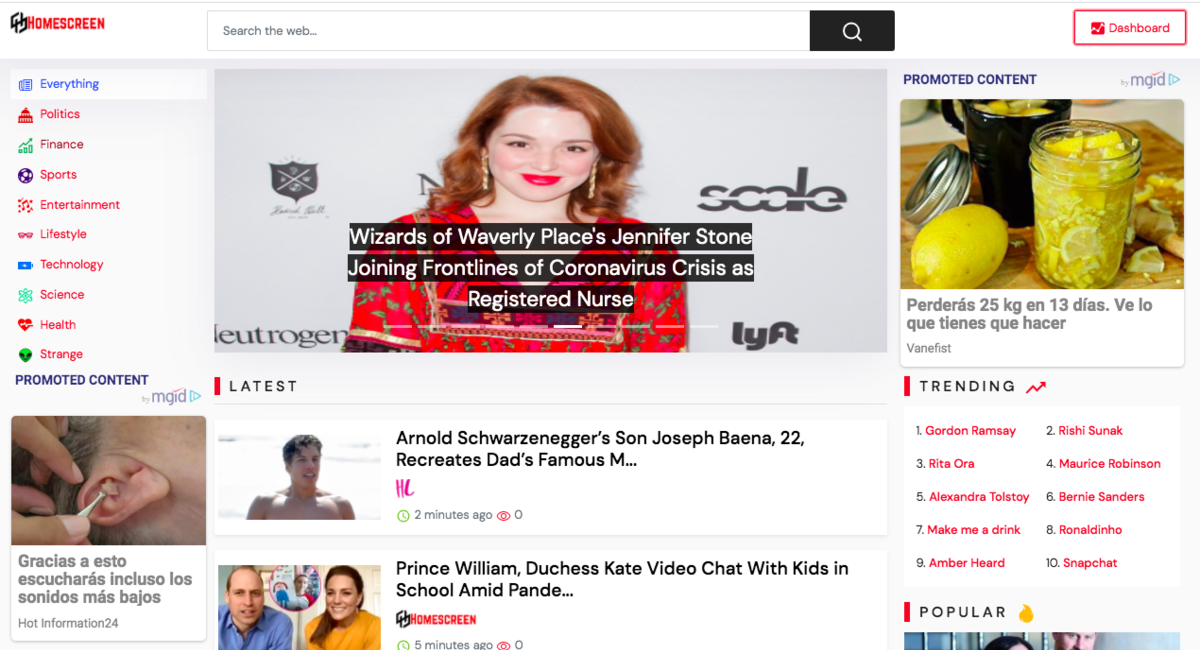1200x650 pixels.
Task: Click the Lifestyle sunglasses icon
Action: 25,235
